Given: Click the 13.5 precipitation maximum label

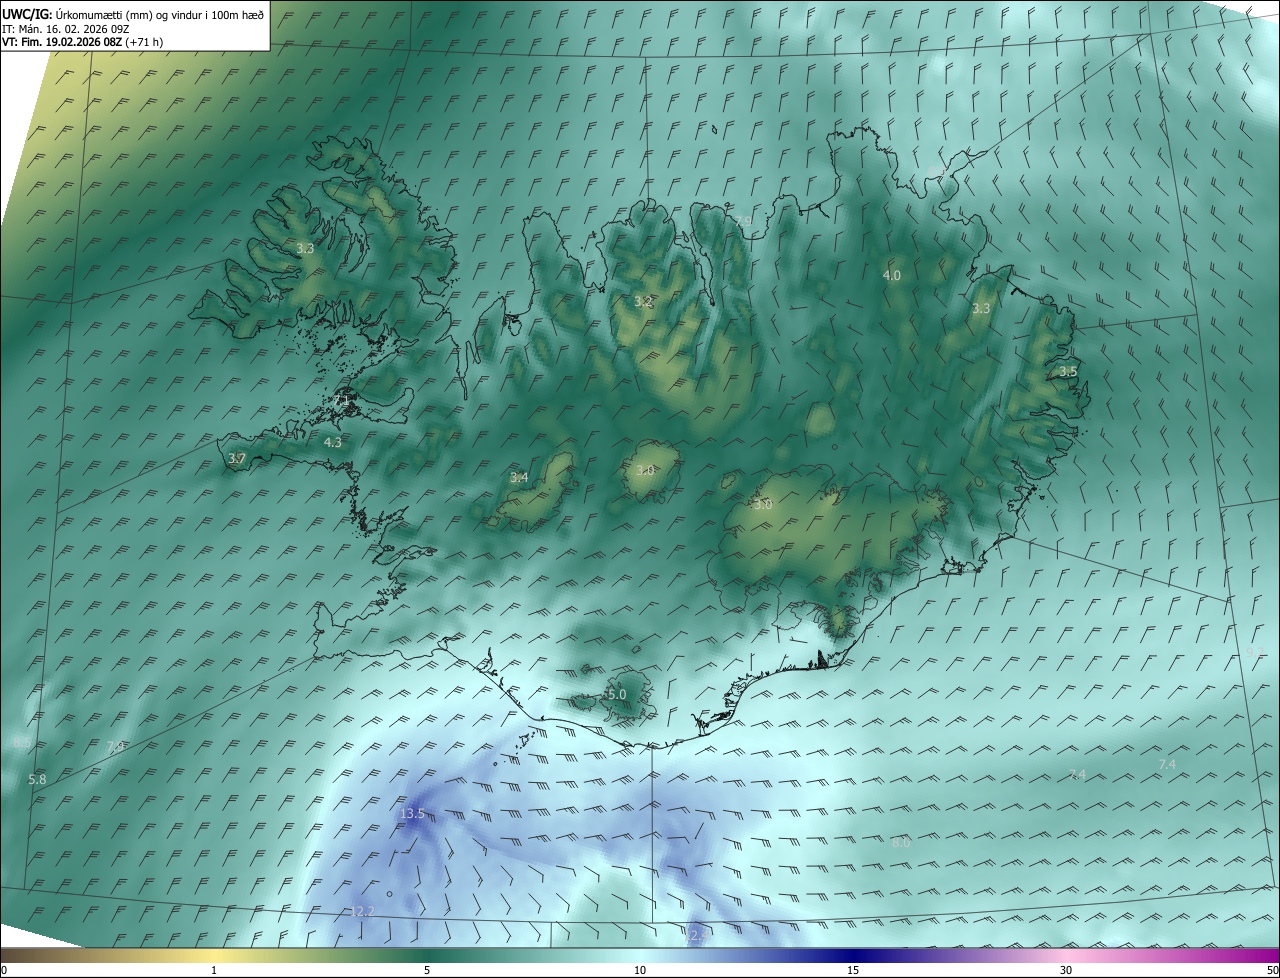Looking at the screenshot, I should pos(413,814).
